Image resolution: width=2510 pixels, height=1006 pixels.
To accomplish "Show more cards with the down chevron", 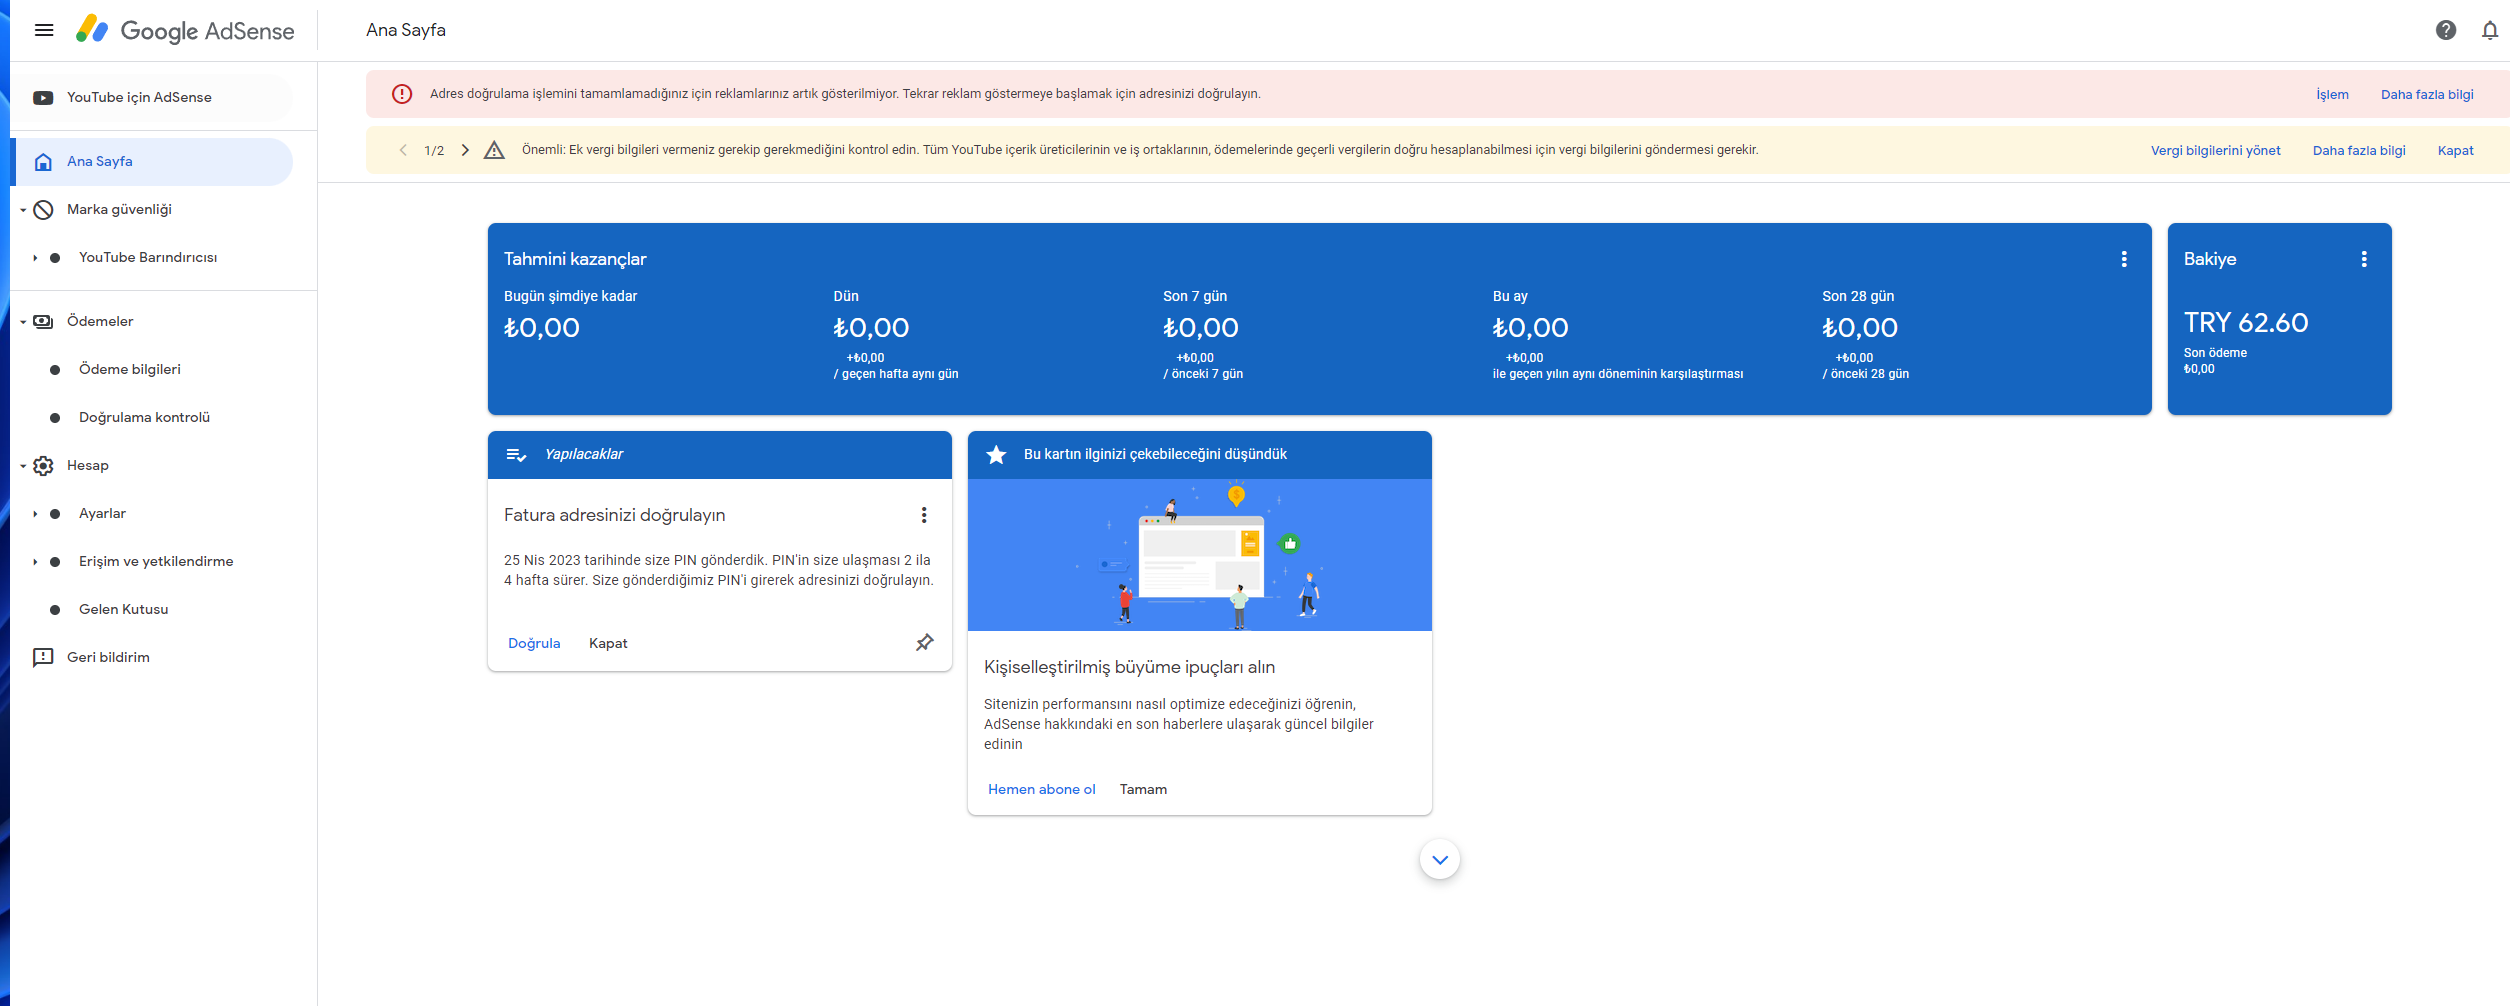I will pyautogui.click(x=1440, y=860).
